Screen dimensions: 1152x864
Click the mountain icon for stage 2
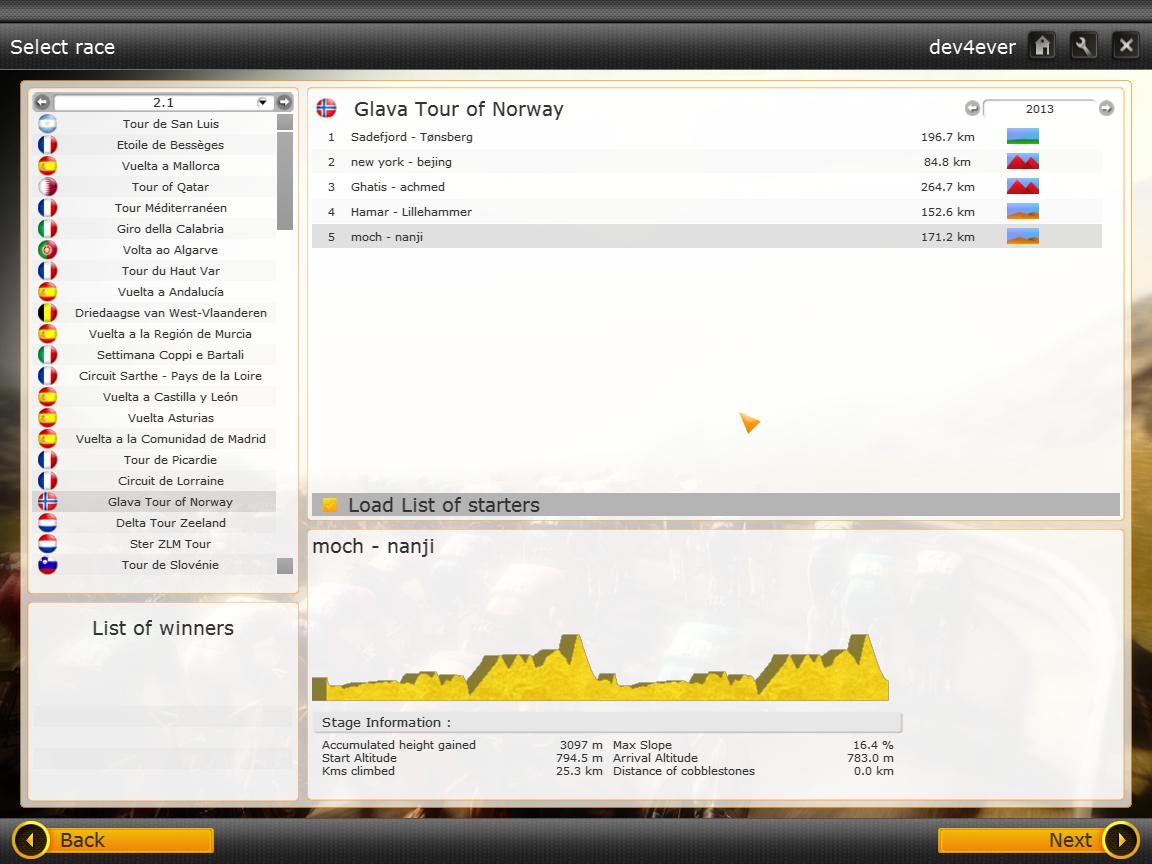(1022, 162)
